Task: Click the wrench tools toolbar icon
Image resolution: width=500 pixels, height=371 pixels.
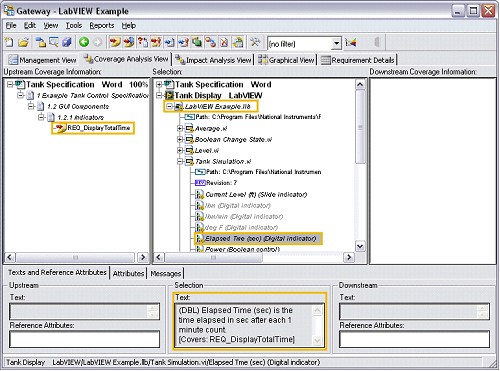Action: coord(255,42)
